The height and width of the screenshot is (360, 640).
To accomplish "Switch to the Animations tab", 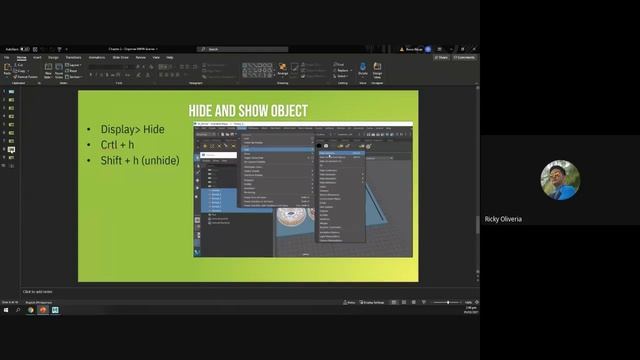I will (x=97, y=58).
